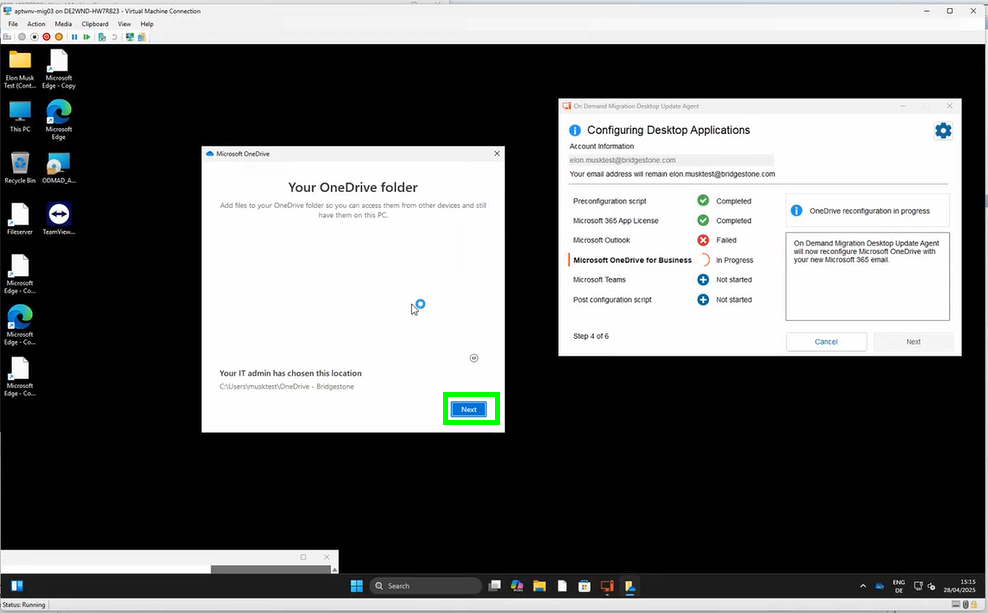The width and height of the screenshot is (988, 613).
Task: Click the Revert toolbar icon
Action: click(x=114, y=37)
